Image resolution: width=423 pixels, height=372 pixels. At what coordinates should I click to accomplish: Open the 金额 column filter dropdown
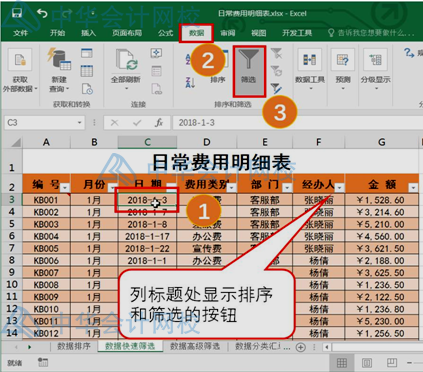point(413,188)
